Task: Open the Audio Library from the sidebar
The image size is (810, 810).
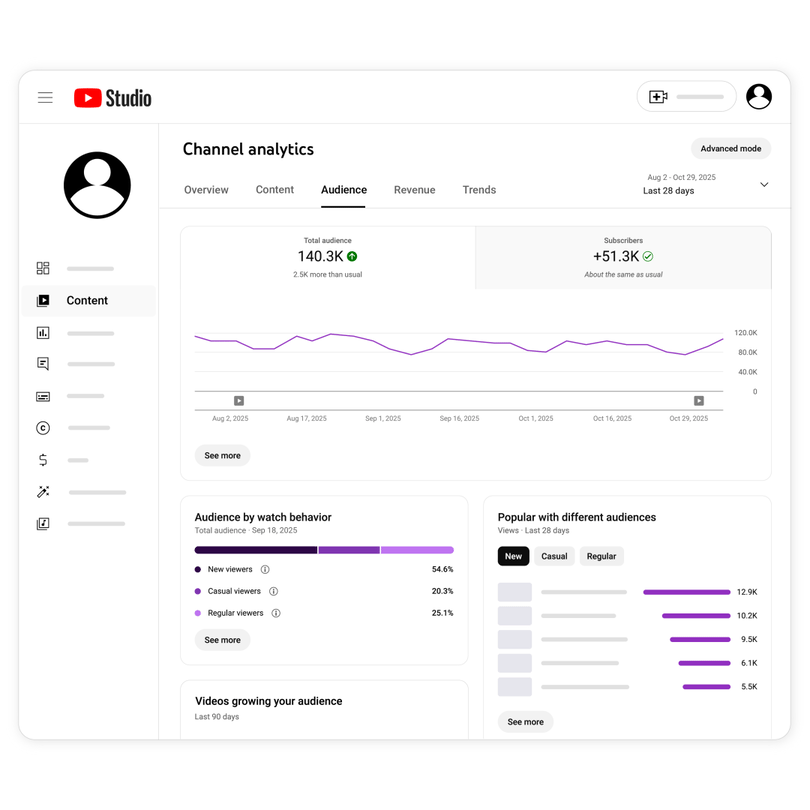Action: 42,523
